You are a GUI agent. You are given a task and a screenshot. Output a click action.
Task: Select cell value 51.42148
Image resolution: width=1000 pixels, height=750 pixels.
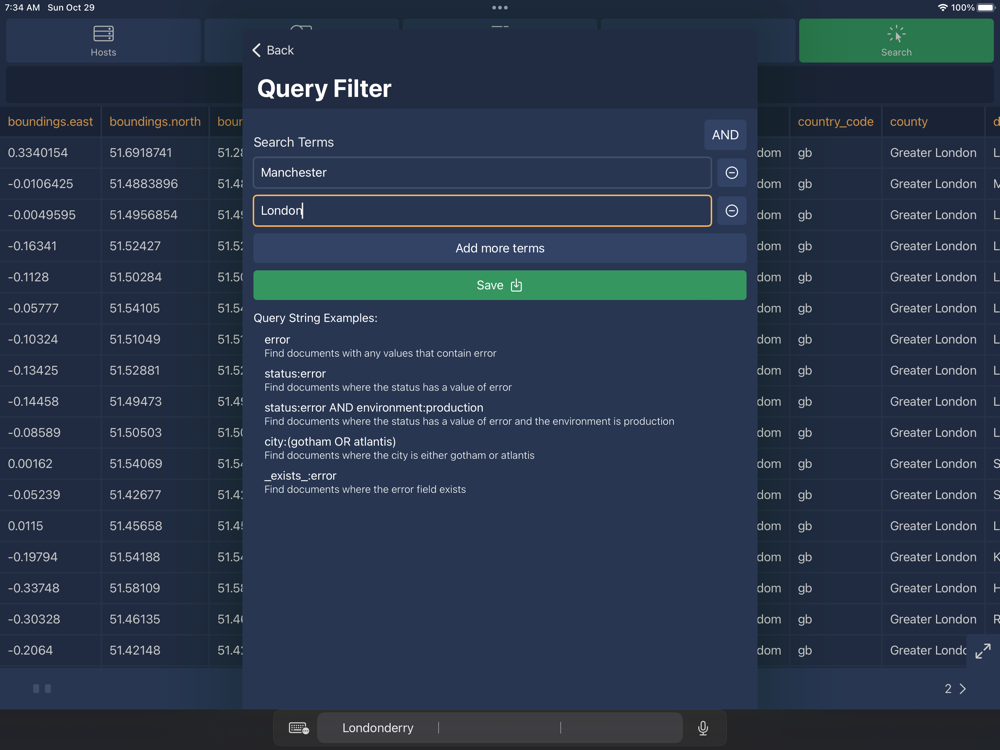coord(135,651)
